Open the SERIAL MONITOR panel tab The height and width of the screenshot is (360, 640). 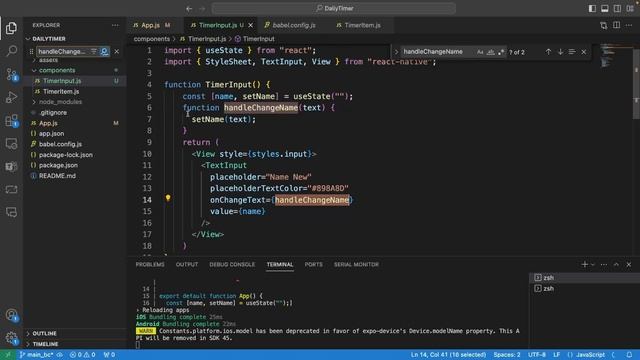(x=356, y=264)
